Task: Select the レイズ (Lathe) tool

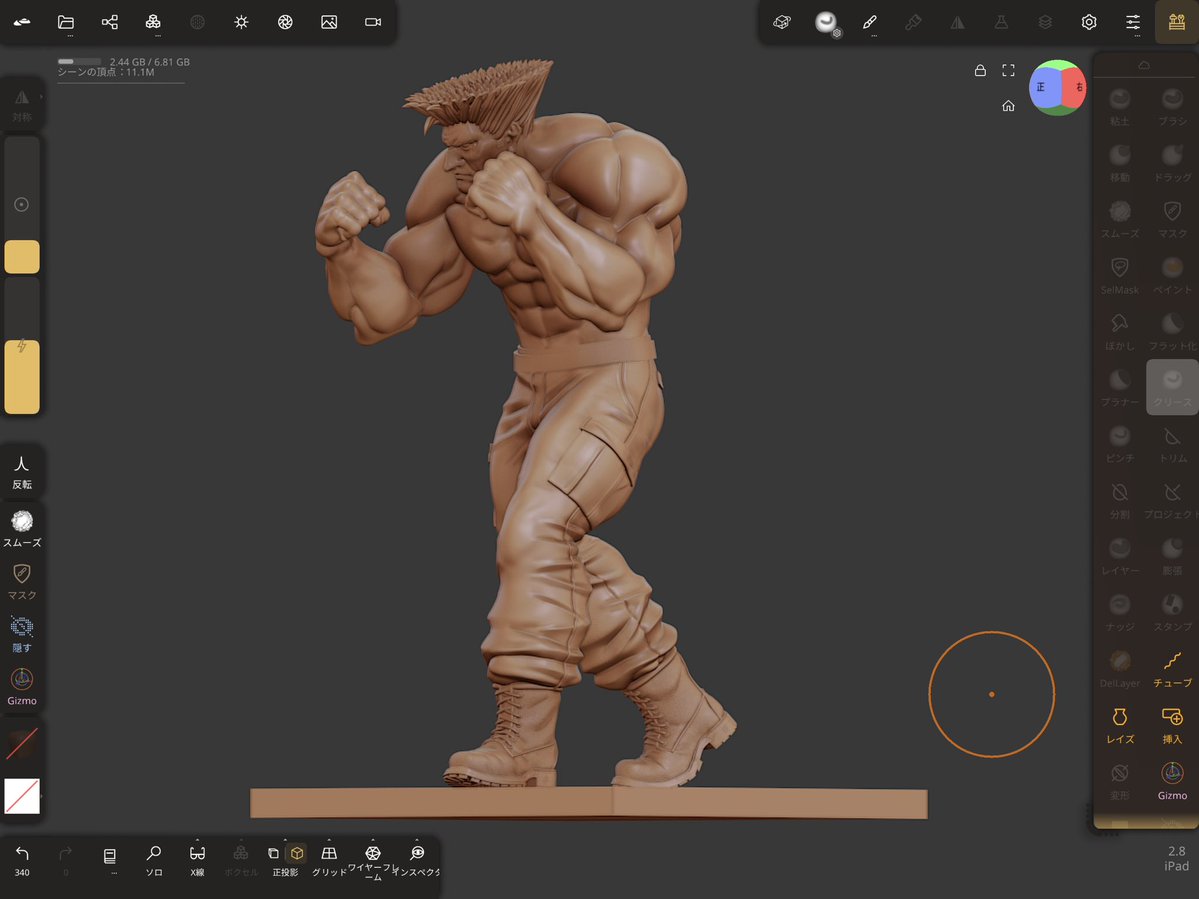Action: [1119, 725]
